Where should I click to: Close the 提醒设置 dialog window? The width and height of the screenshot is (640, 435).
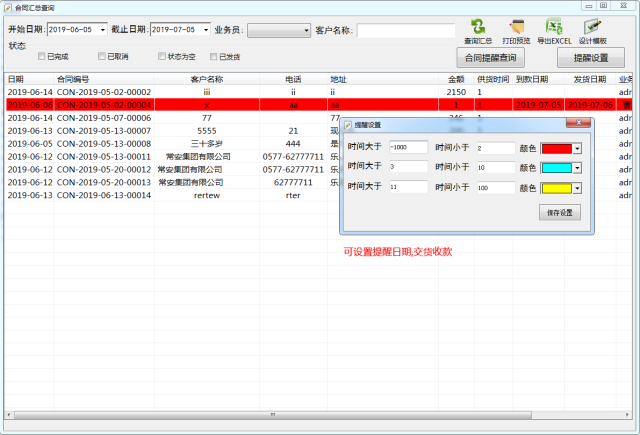point(583,125)
